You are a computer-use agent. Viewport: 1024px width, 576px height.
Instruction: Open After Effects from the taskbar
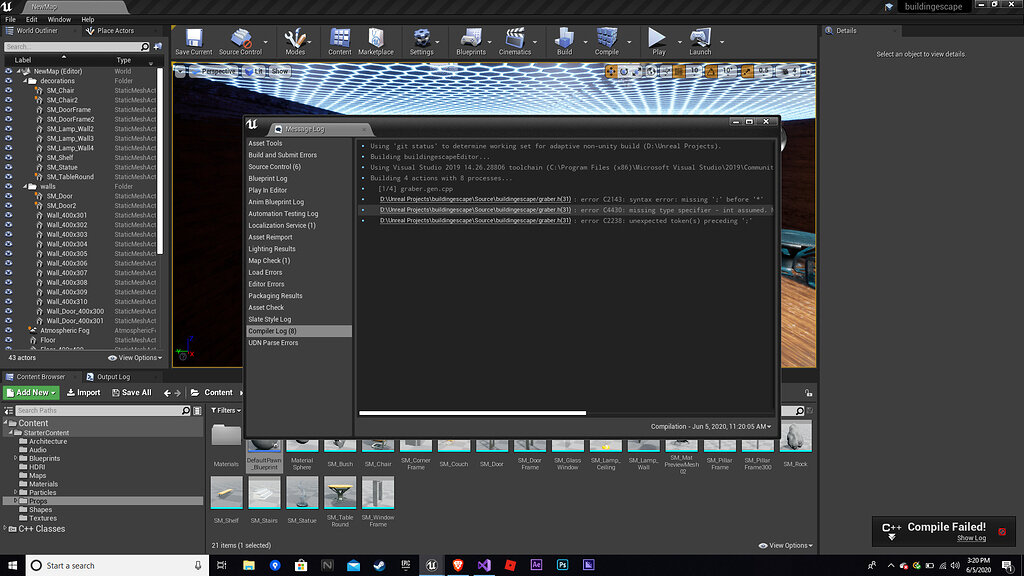point(536,566)
